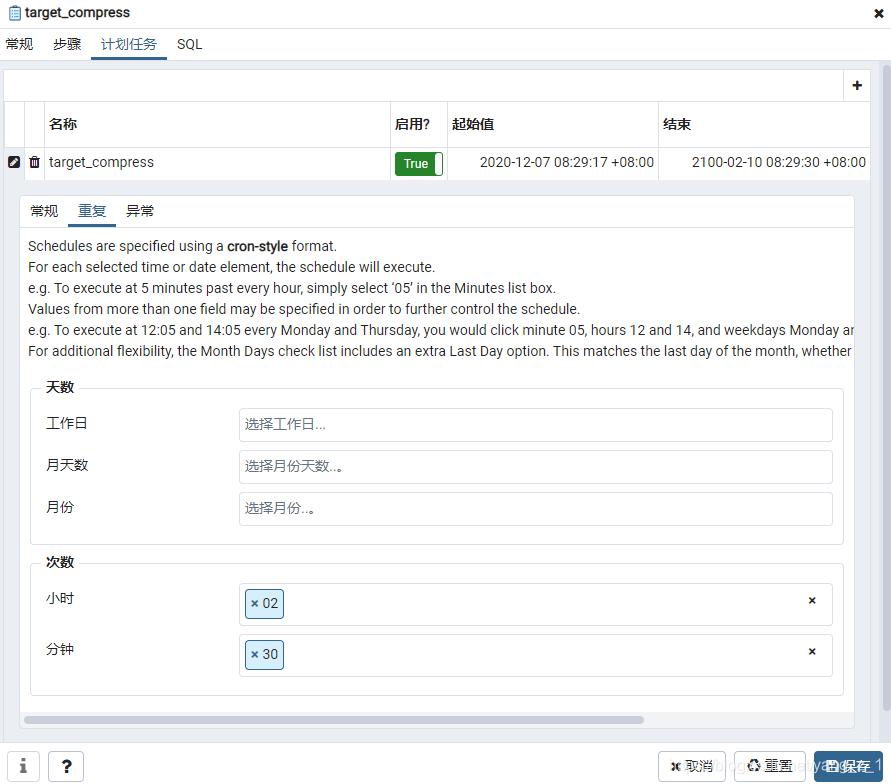Clear all selected hours
The height and width of the screenshot is (784, 891).
point(812,600)
